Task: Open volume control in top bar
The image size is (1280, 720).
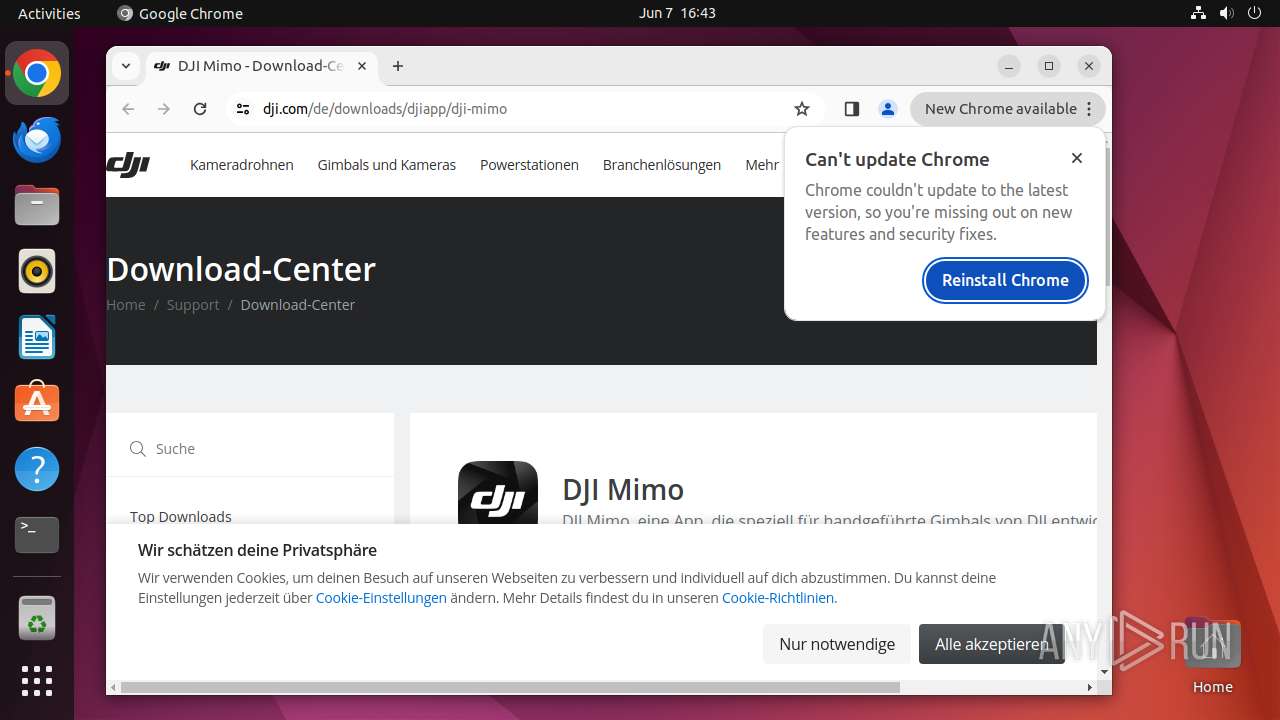Action: (x=1226, y=13)
